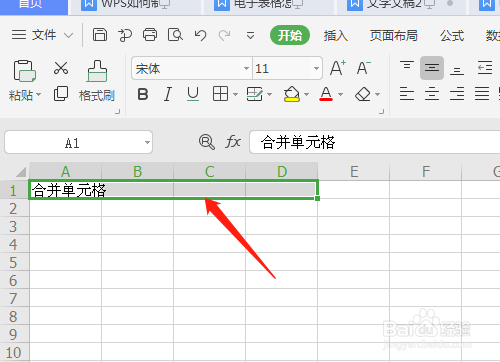Screen dimensions: 500x362
Task: Align text left
Action: point(407,94)
